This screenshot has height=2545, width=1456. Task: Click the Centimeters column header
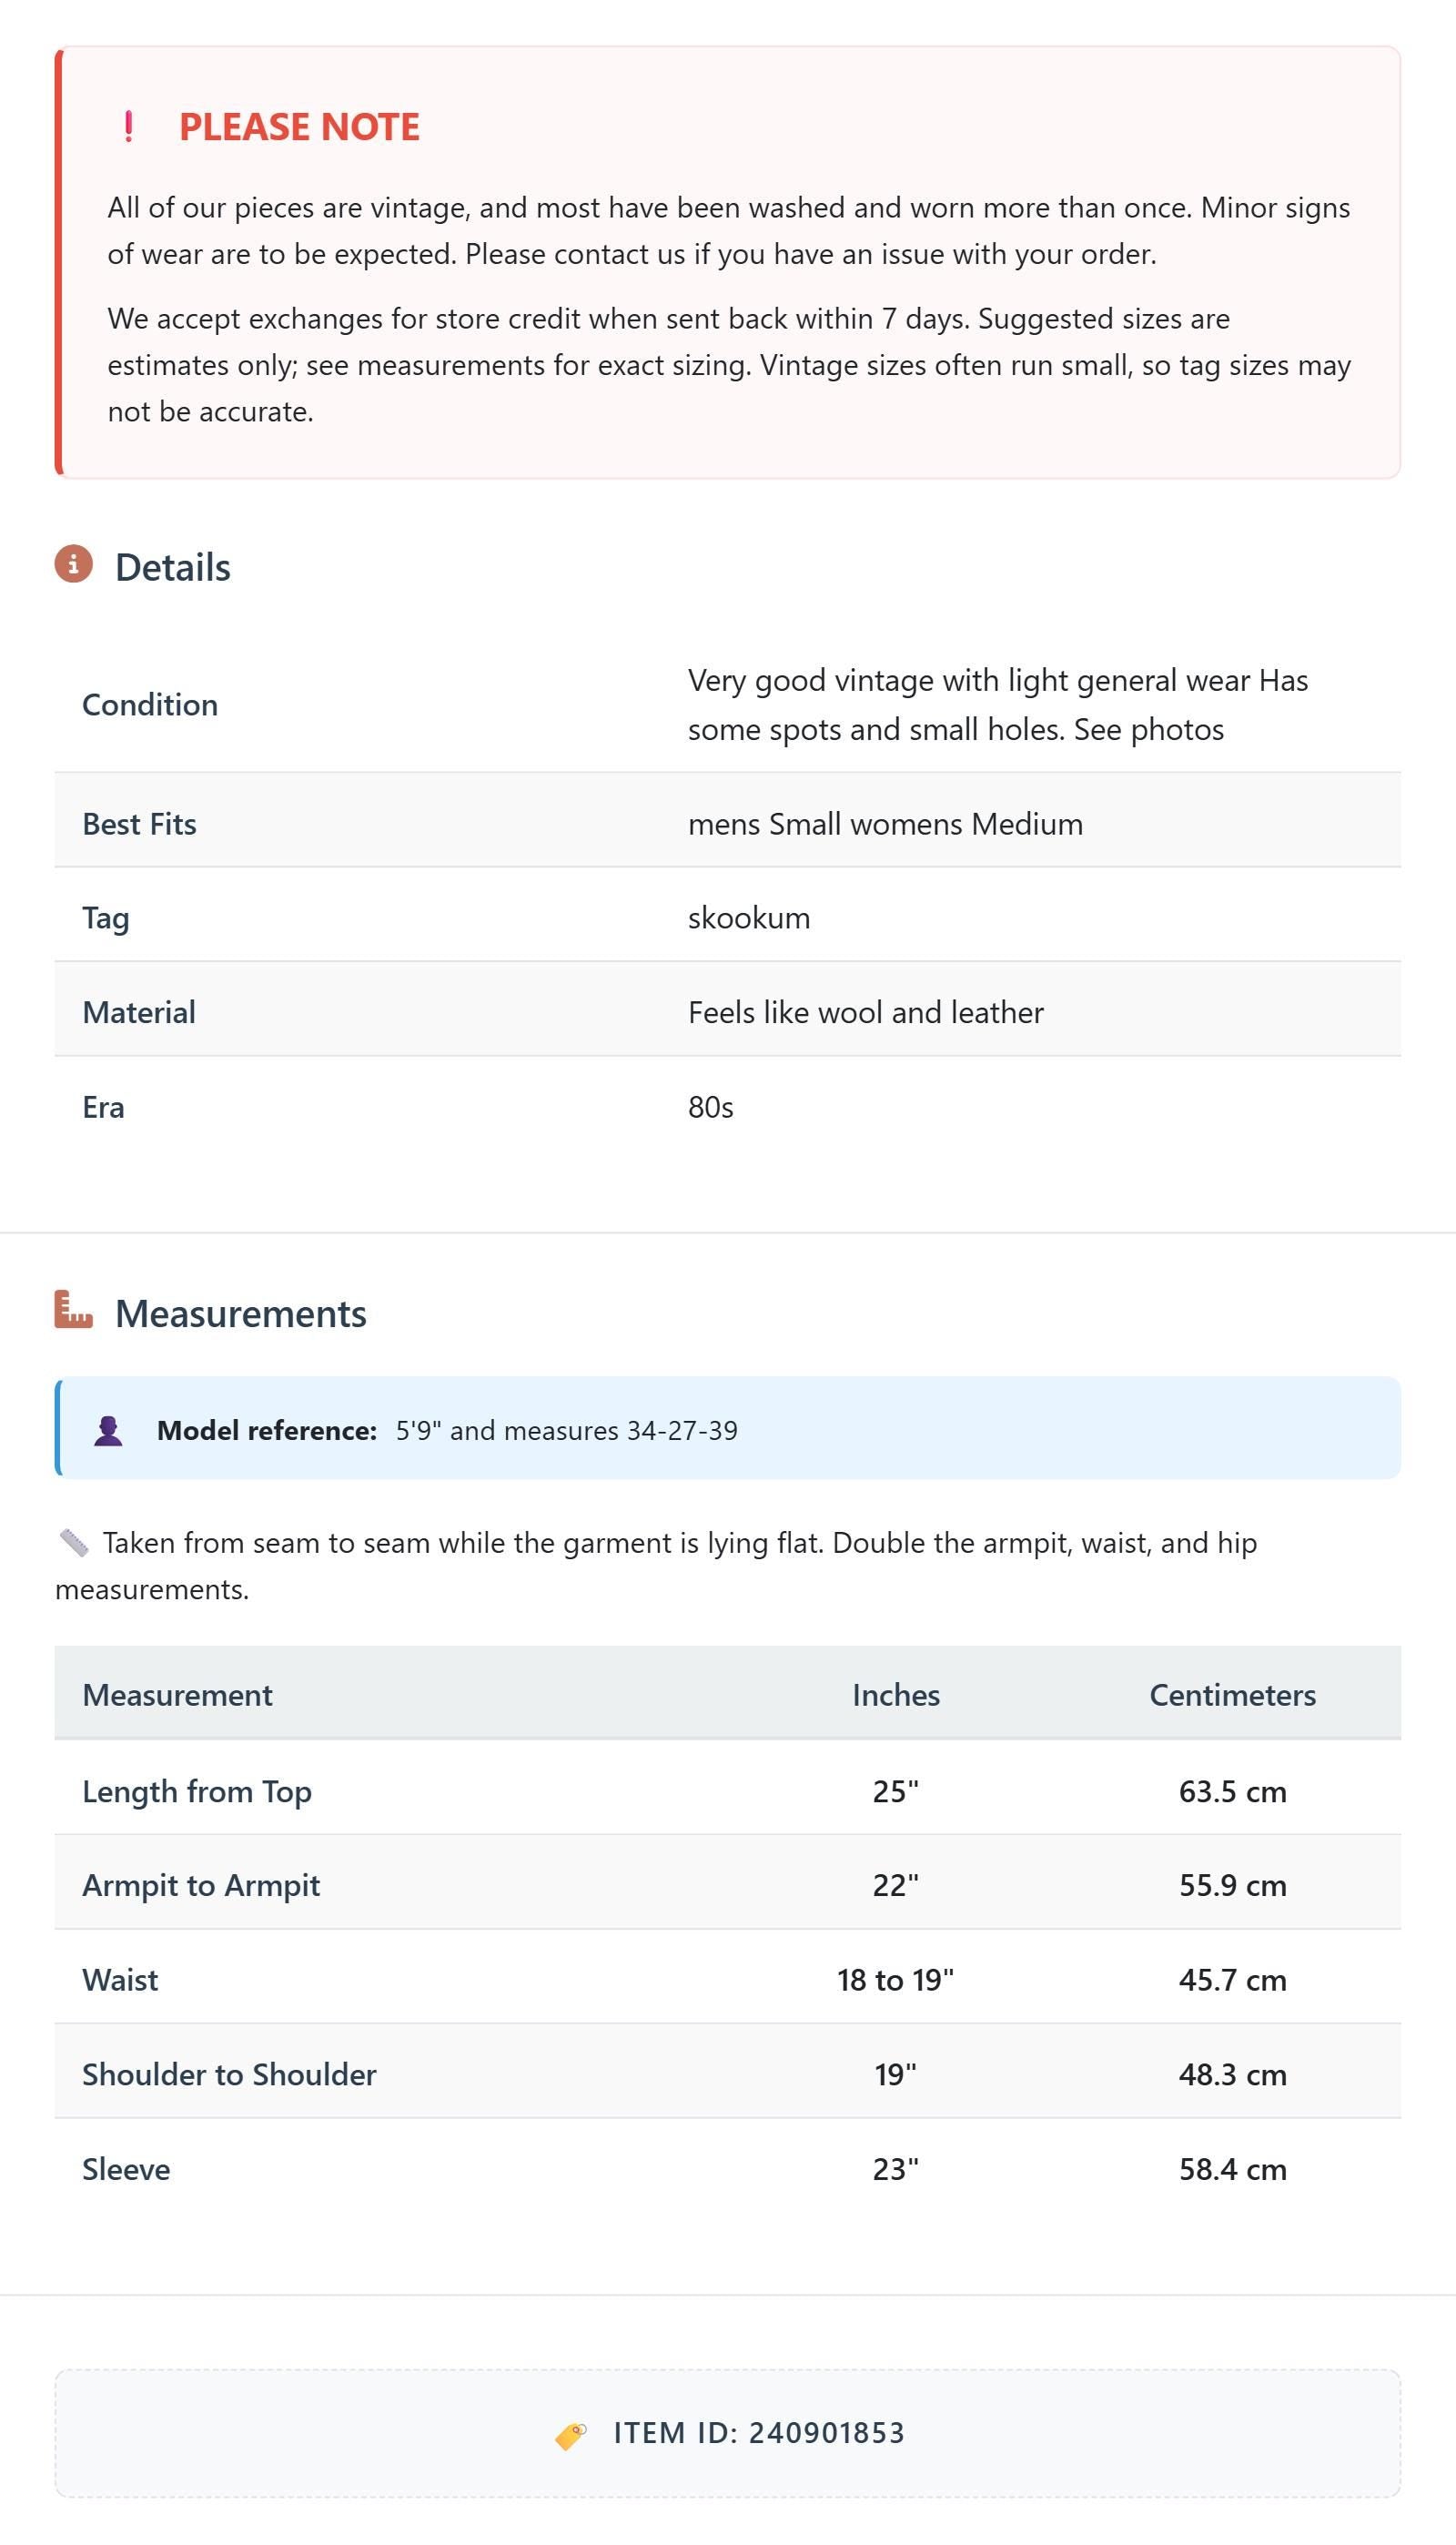click(x=1232, y=1695)
